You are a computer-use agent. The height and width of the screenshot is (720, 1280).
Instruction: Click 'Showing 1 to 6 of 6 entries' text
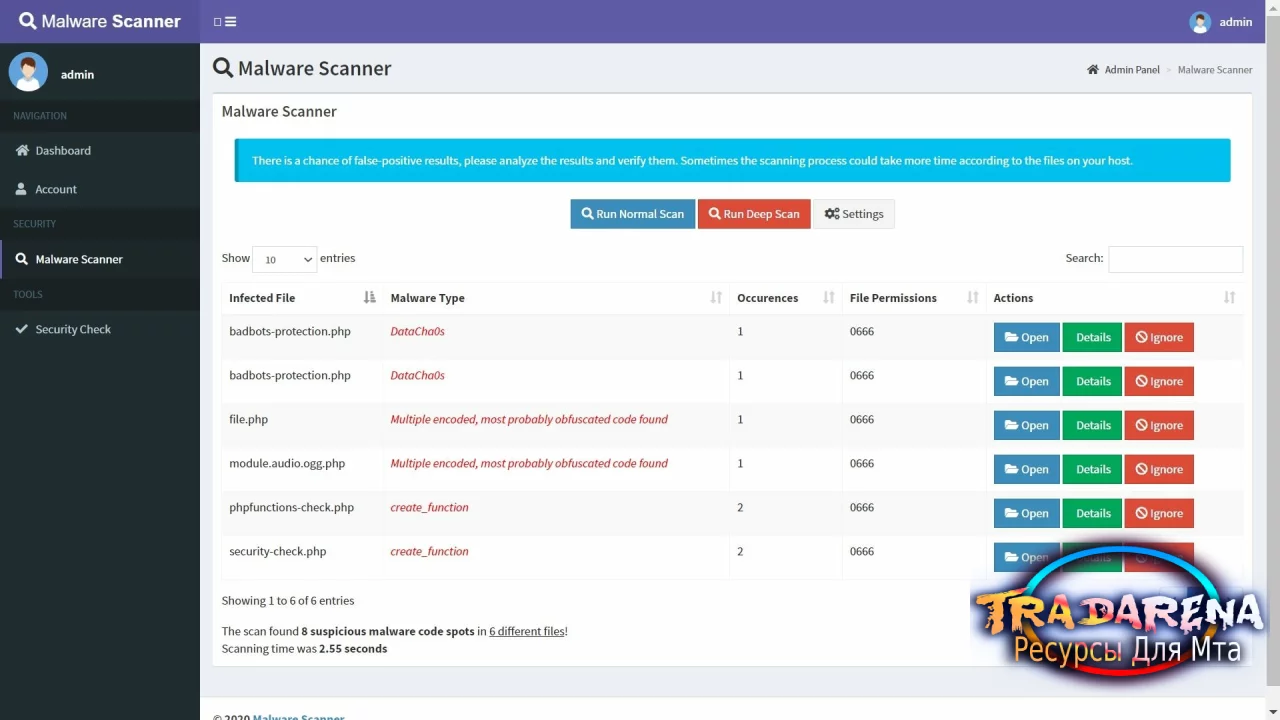coord(288,601)
